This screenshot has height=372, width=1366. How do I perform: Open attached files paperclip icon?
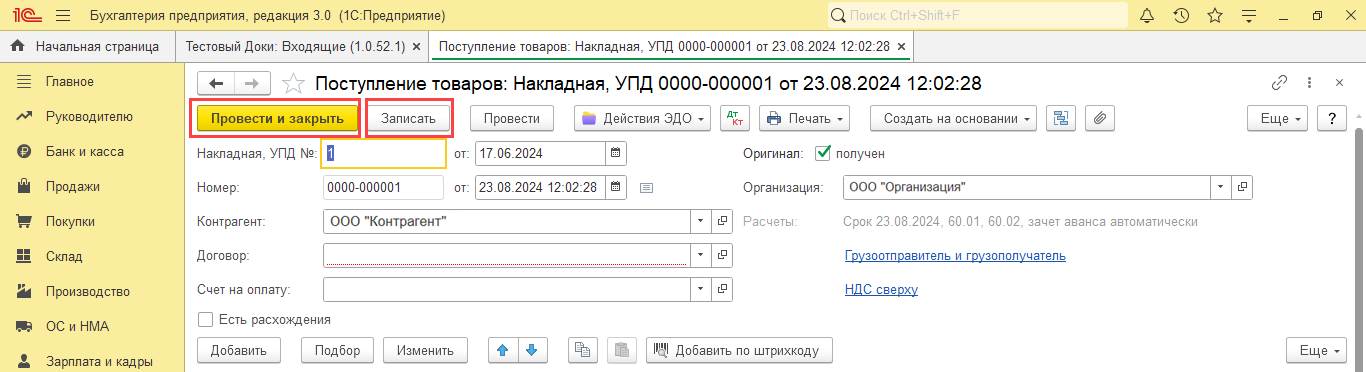coord(1100,118)
